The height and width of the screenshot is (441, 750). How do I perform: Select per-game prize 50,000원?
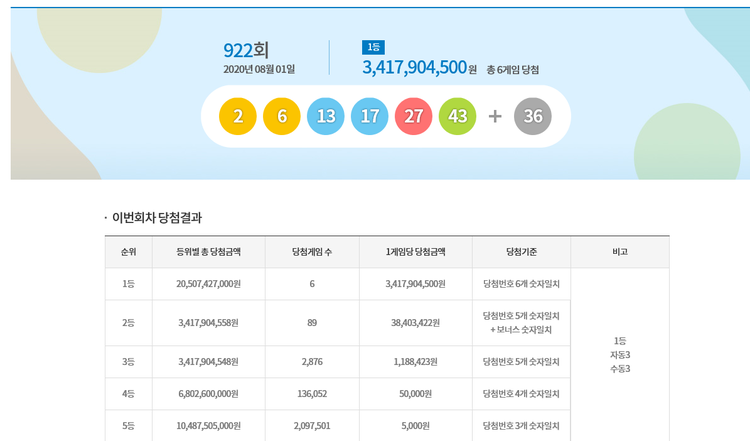416,394
